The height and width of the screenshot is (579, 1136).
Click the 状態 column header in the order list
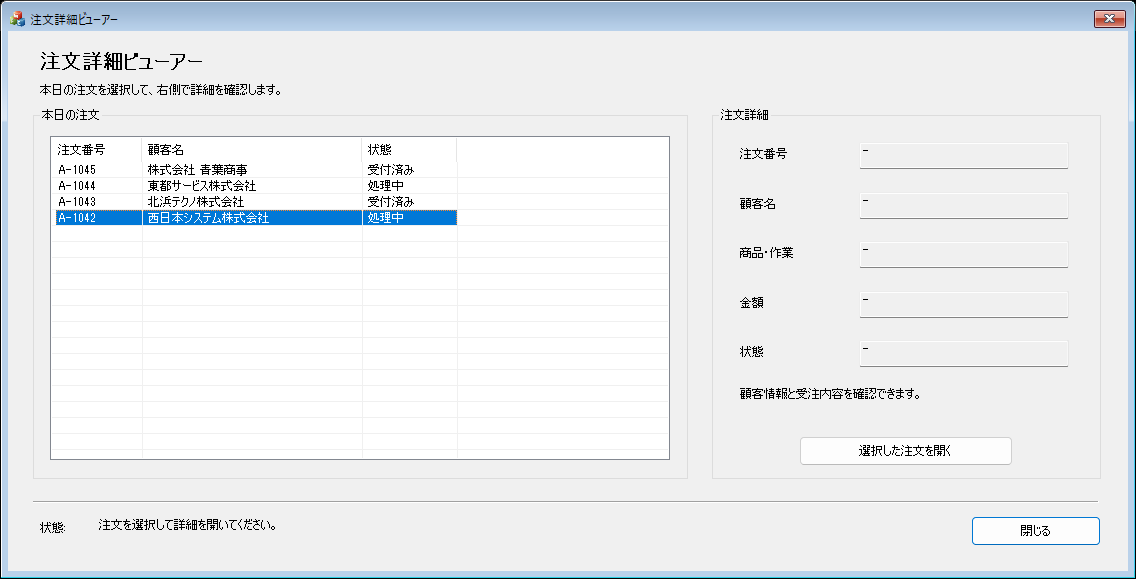tap(409, 150)
